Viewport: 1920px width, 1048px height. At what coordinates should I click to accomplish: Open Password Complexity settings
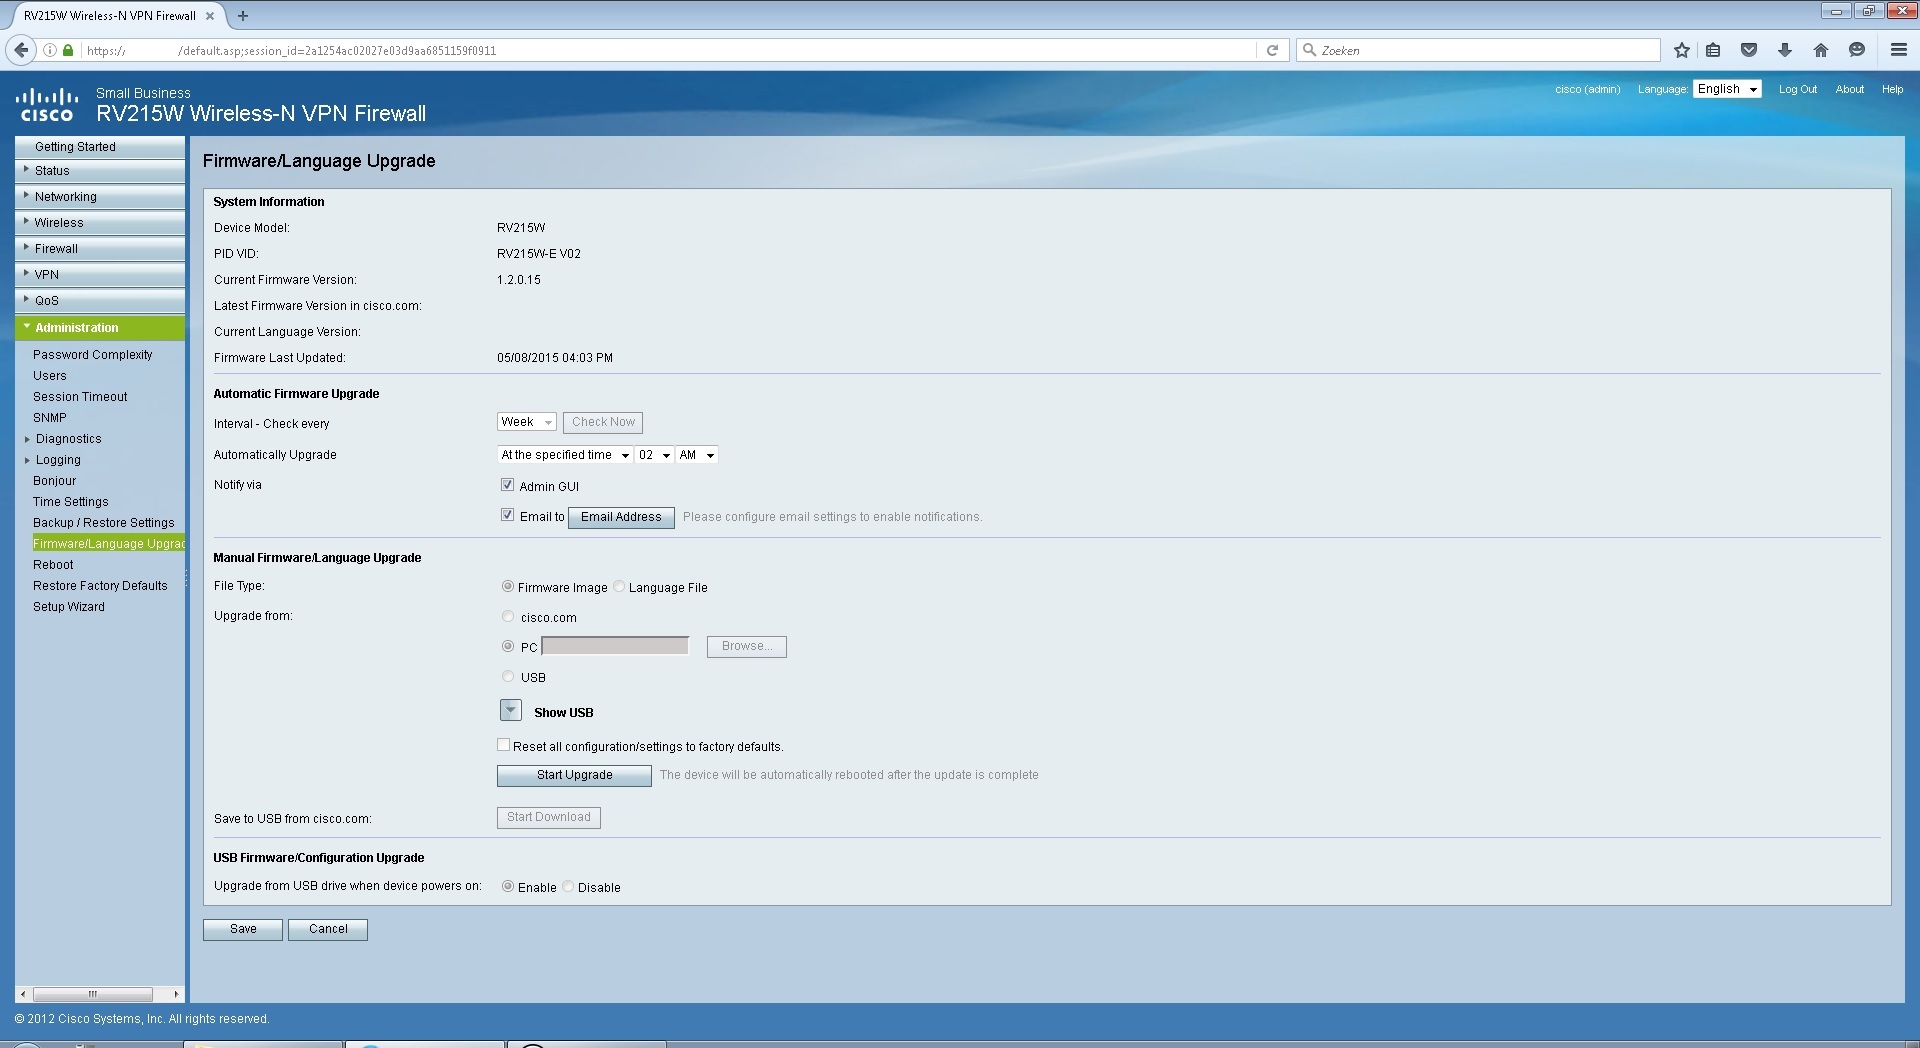click(93, 355)
